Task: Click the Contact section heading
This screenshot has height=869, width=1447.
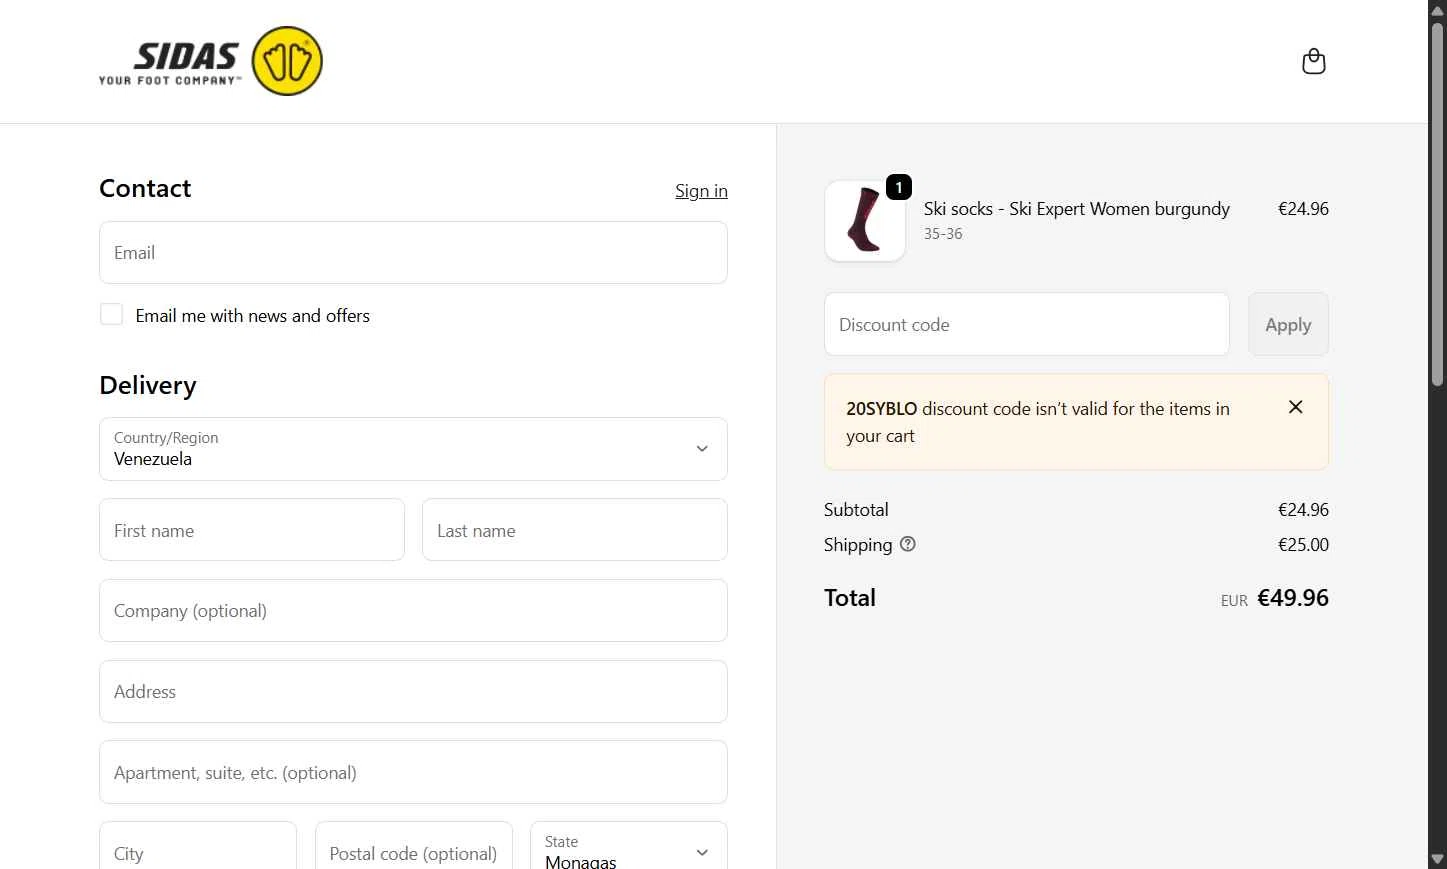Action: click(145, 188)
